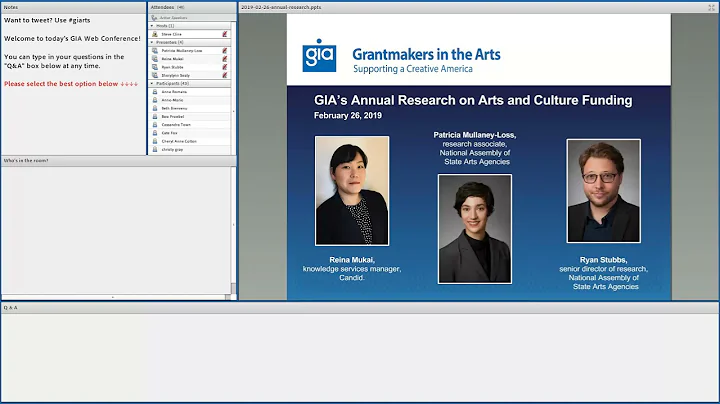
Task: Click the Active Speakers icon
Action: click(154, 17)
